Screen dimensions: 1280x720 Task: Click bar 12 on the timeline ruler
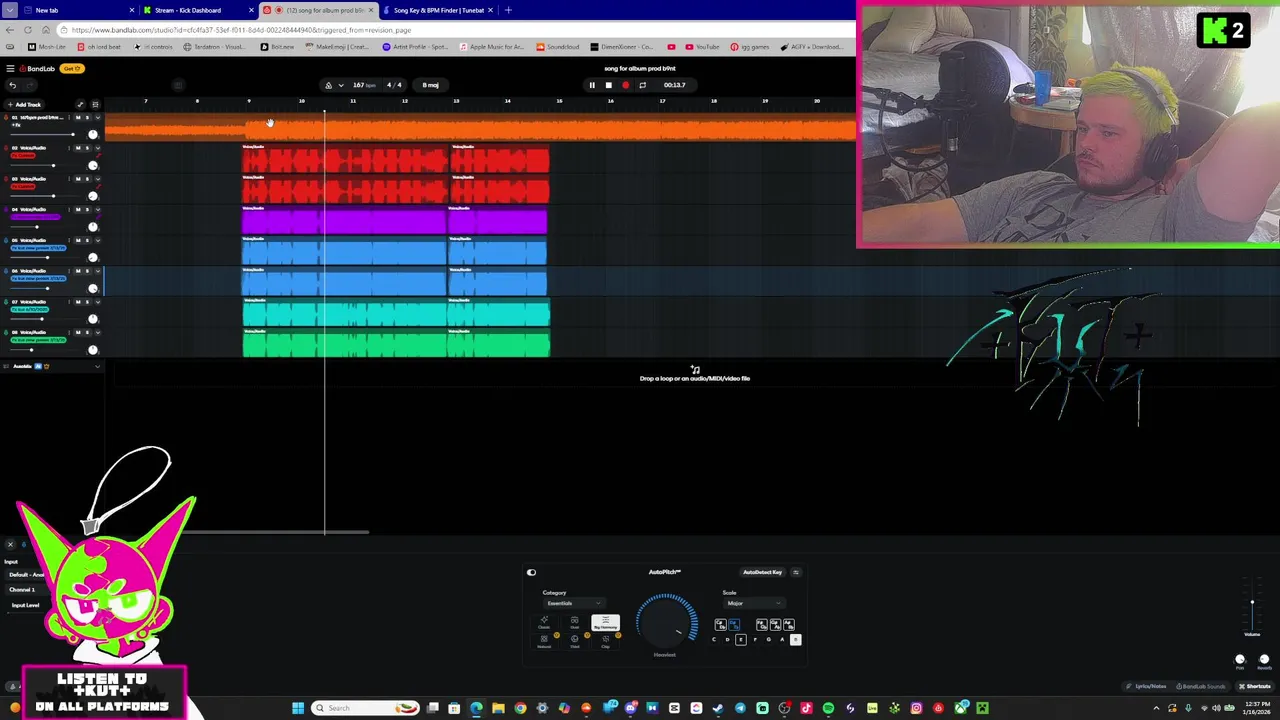pos(404,101)
